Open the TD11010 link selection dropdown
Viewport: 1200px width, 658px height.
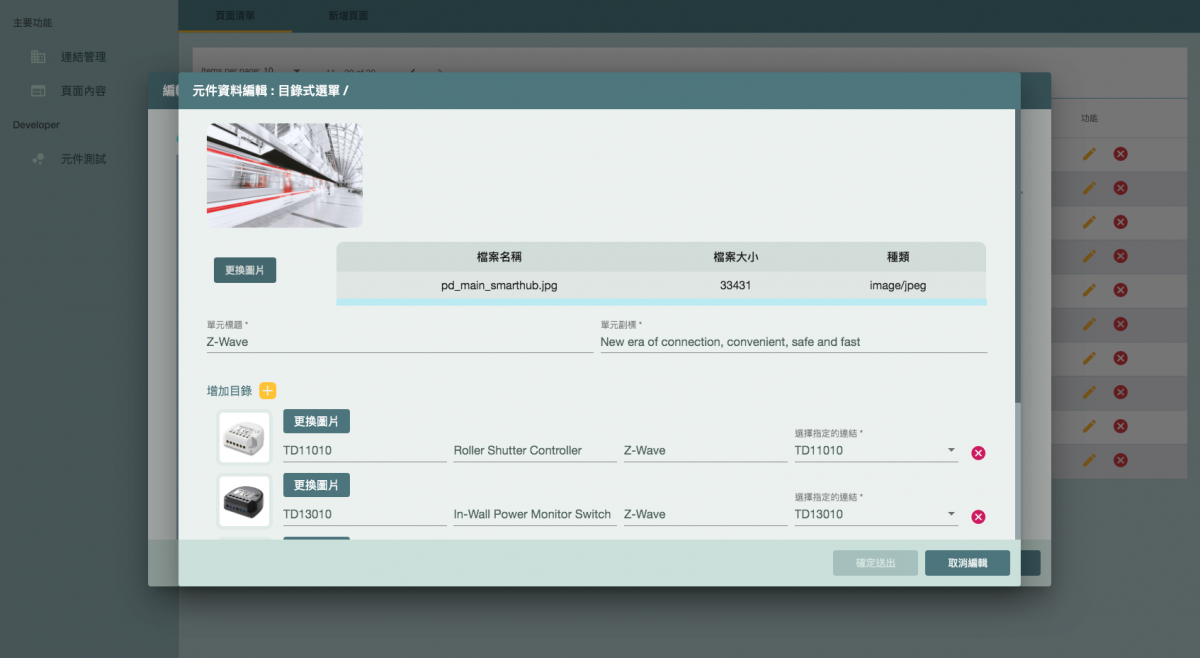click(875, 451)
